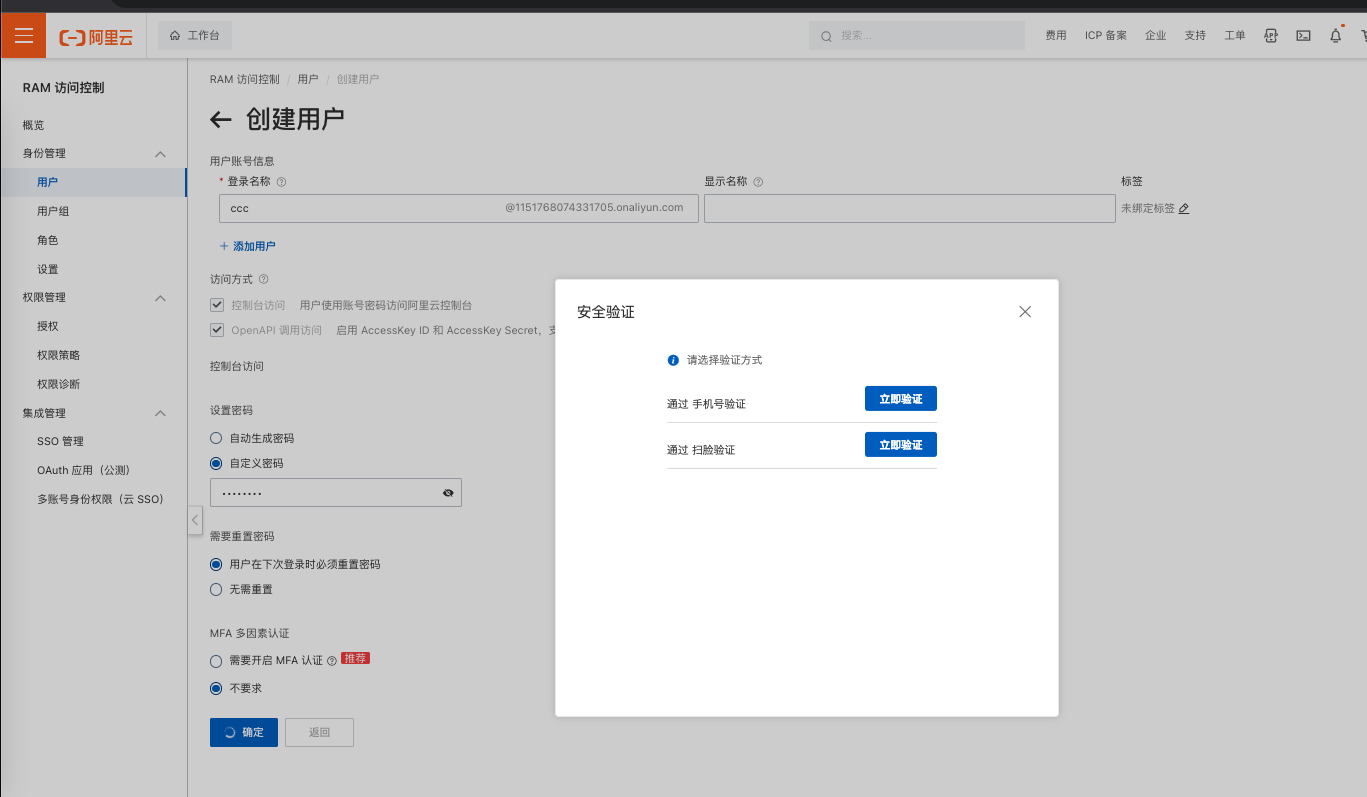Click 添加用户 link

[247, 246]
